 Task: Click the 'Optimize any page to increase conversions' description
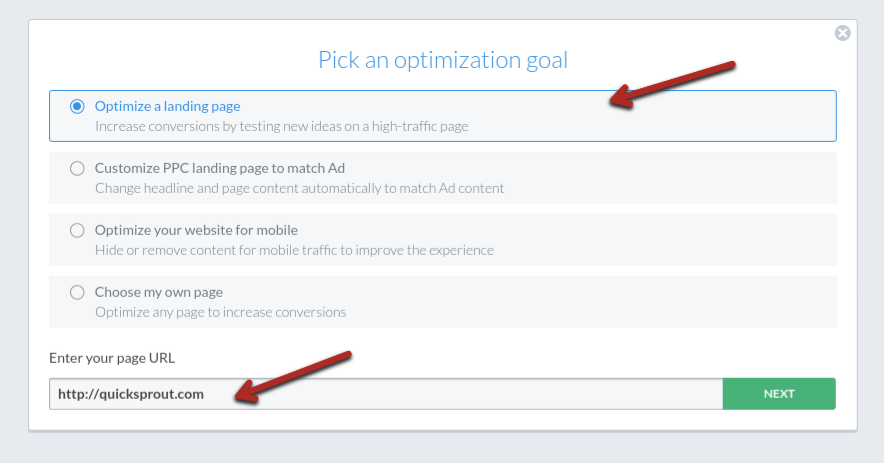(220, 312)
